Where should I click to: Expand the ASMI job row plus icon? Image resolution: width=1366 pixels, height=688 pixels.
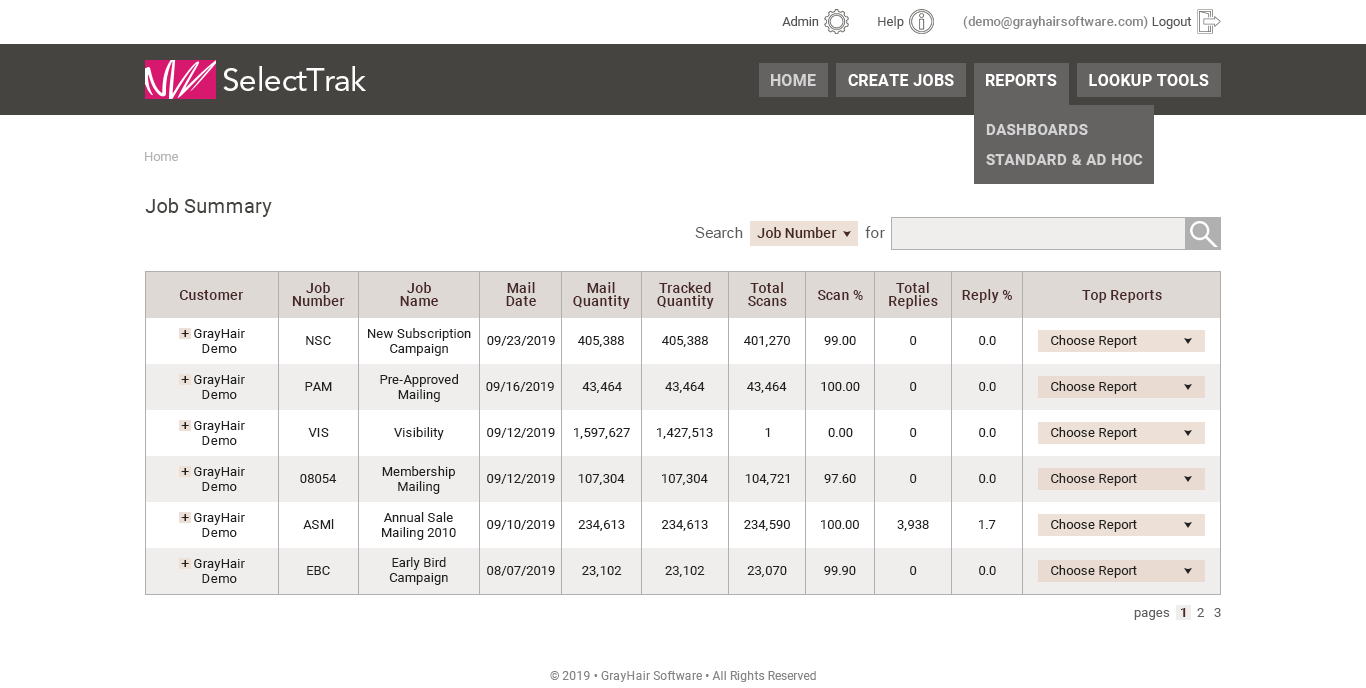point(185,518)
